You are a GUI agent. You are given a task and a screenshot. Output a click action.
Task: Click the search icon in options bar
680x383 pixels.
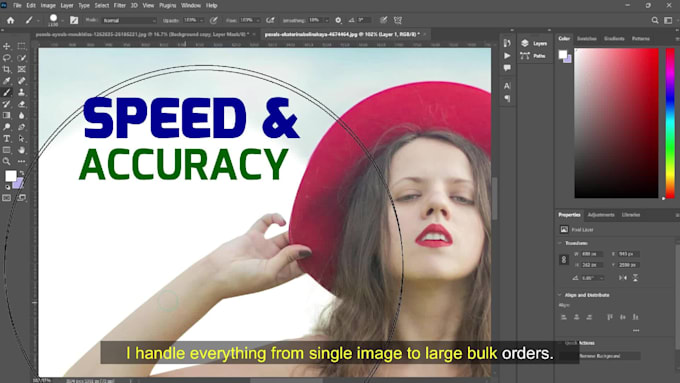(x=655, y=20)
